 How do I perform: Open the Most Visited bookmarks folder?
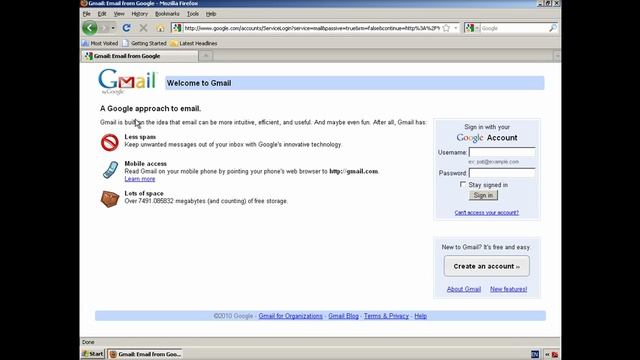100,43
